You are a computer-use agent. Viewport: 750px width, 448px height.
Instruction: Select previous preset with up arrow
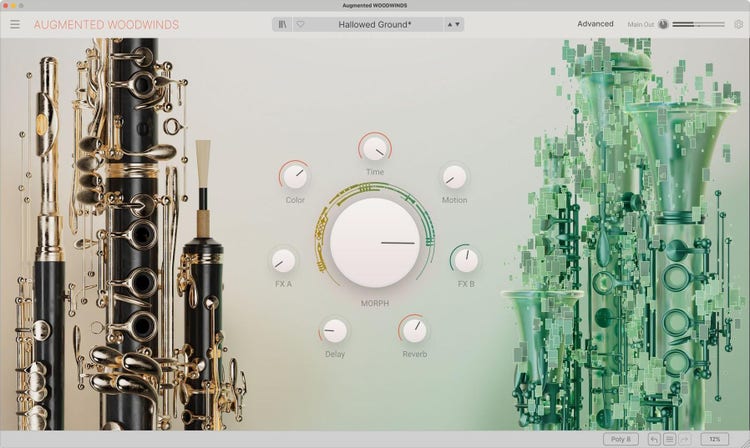coord(449,24)
